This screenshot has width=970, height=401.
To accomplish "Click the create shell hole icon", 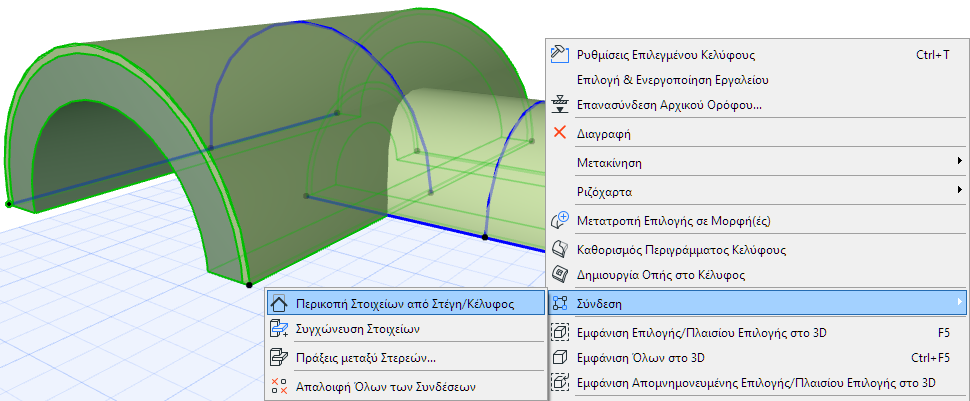I will [x=559, y=274].
